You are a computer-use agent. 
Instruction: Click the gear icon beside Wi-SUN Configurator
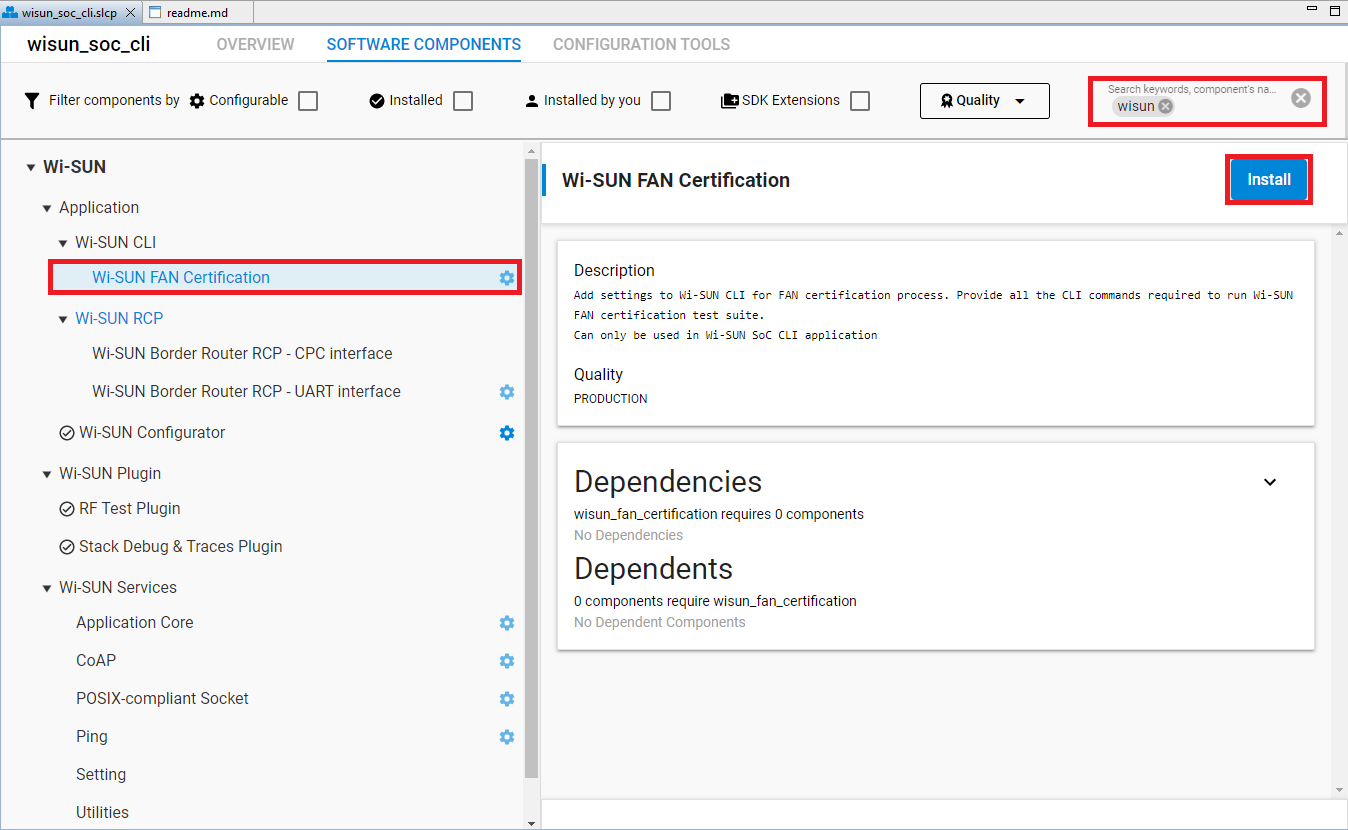tap(507, 433)
